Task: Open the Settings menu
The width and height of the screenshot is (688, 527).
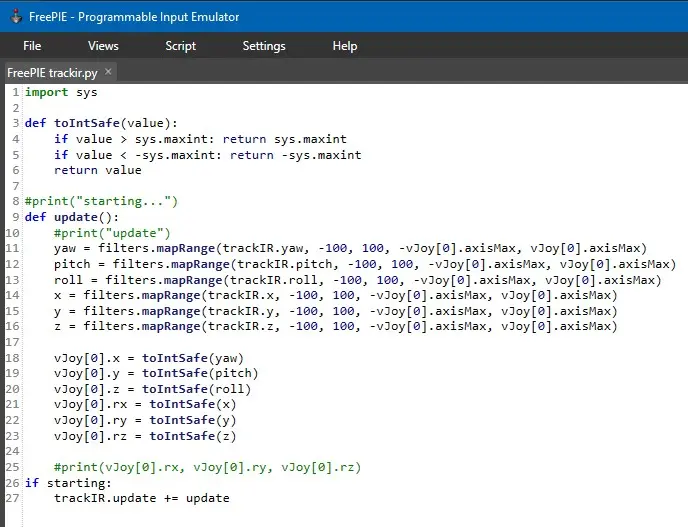Action: click(264, 46)
